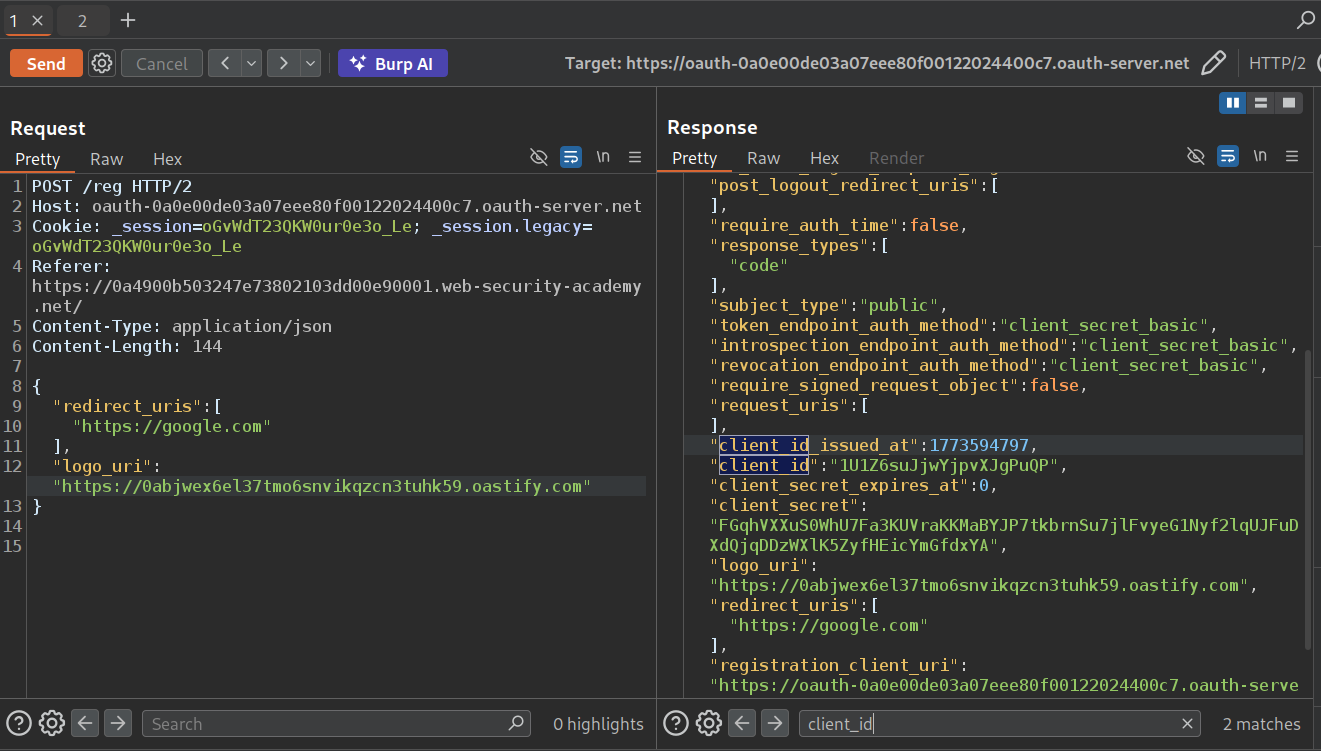Toggle non-printable characters in Request

tap(603, 157)
